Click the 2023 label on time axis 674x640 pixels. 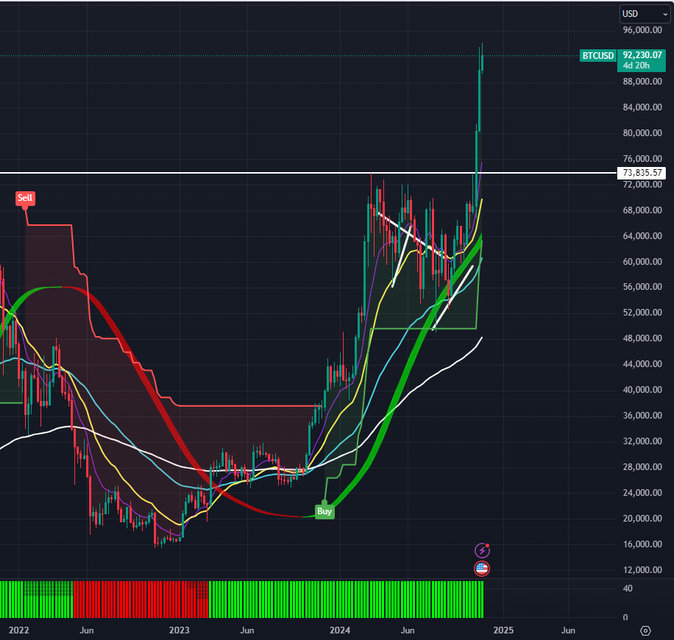180,630
